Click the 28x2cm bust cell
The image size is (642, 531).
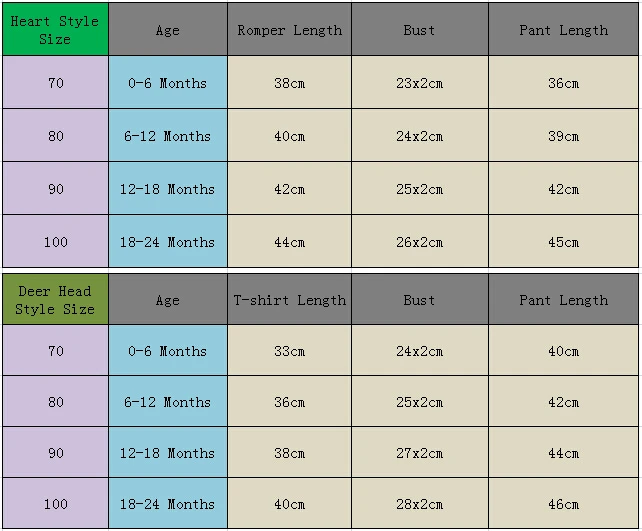pos(420,503)
